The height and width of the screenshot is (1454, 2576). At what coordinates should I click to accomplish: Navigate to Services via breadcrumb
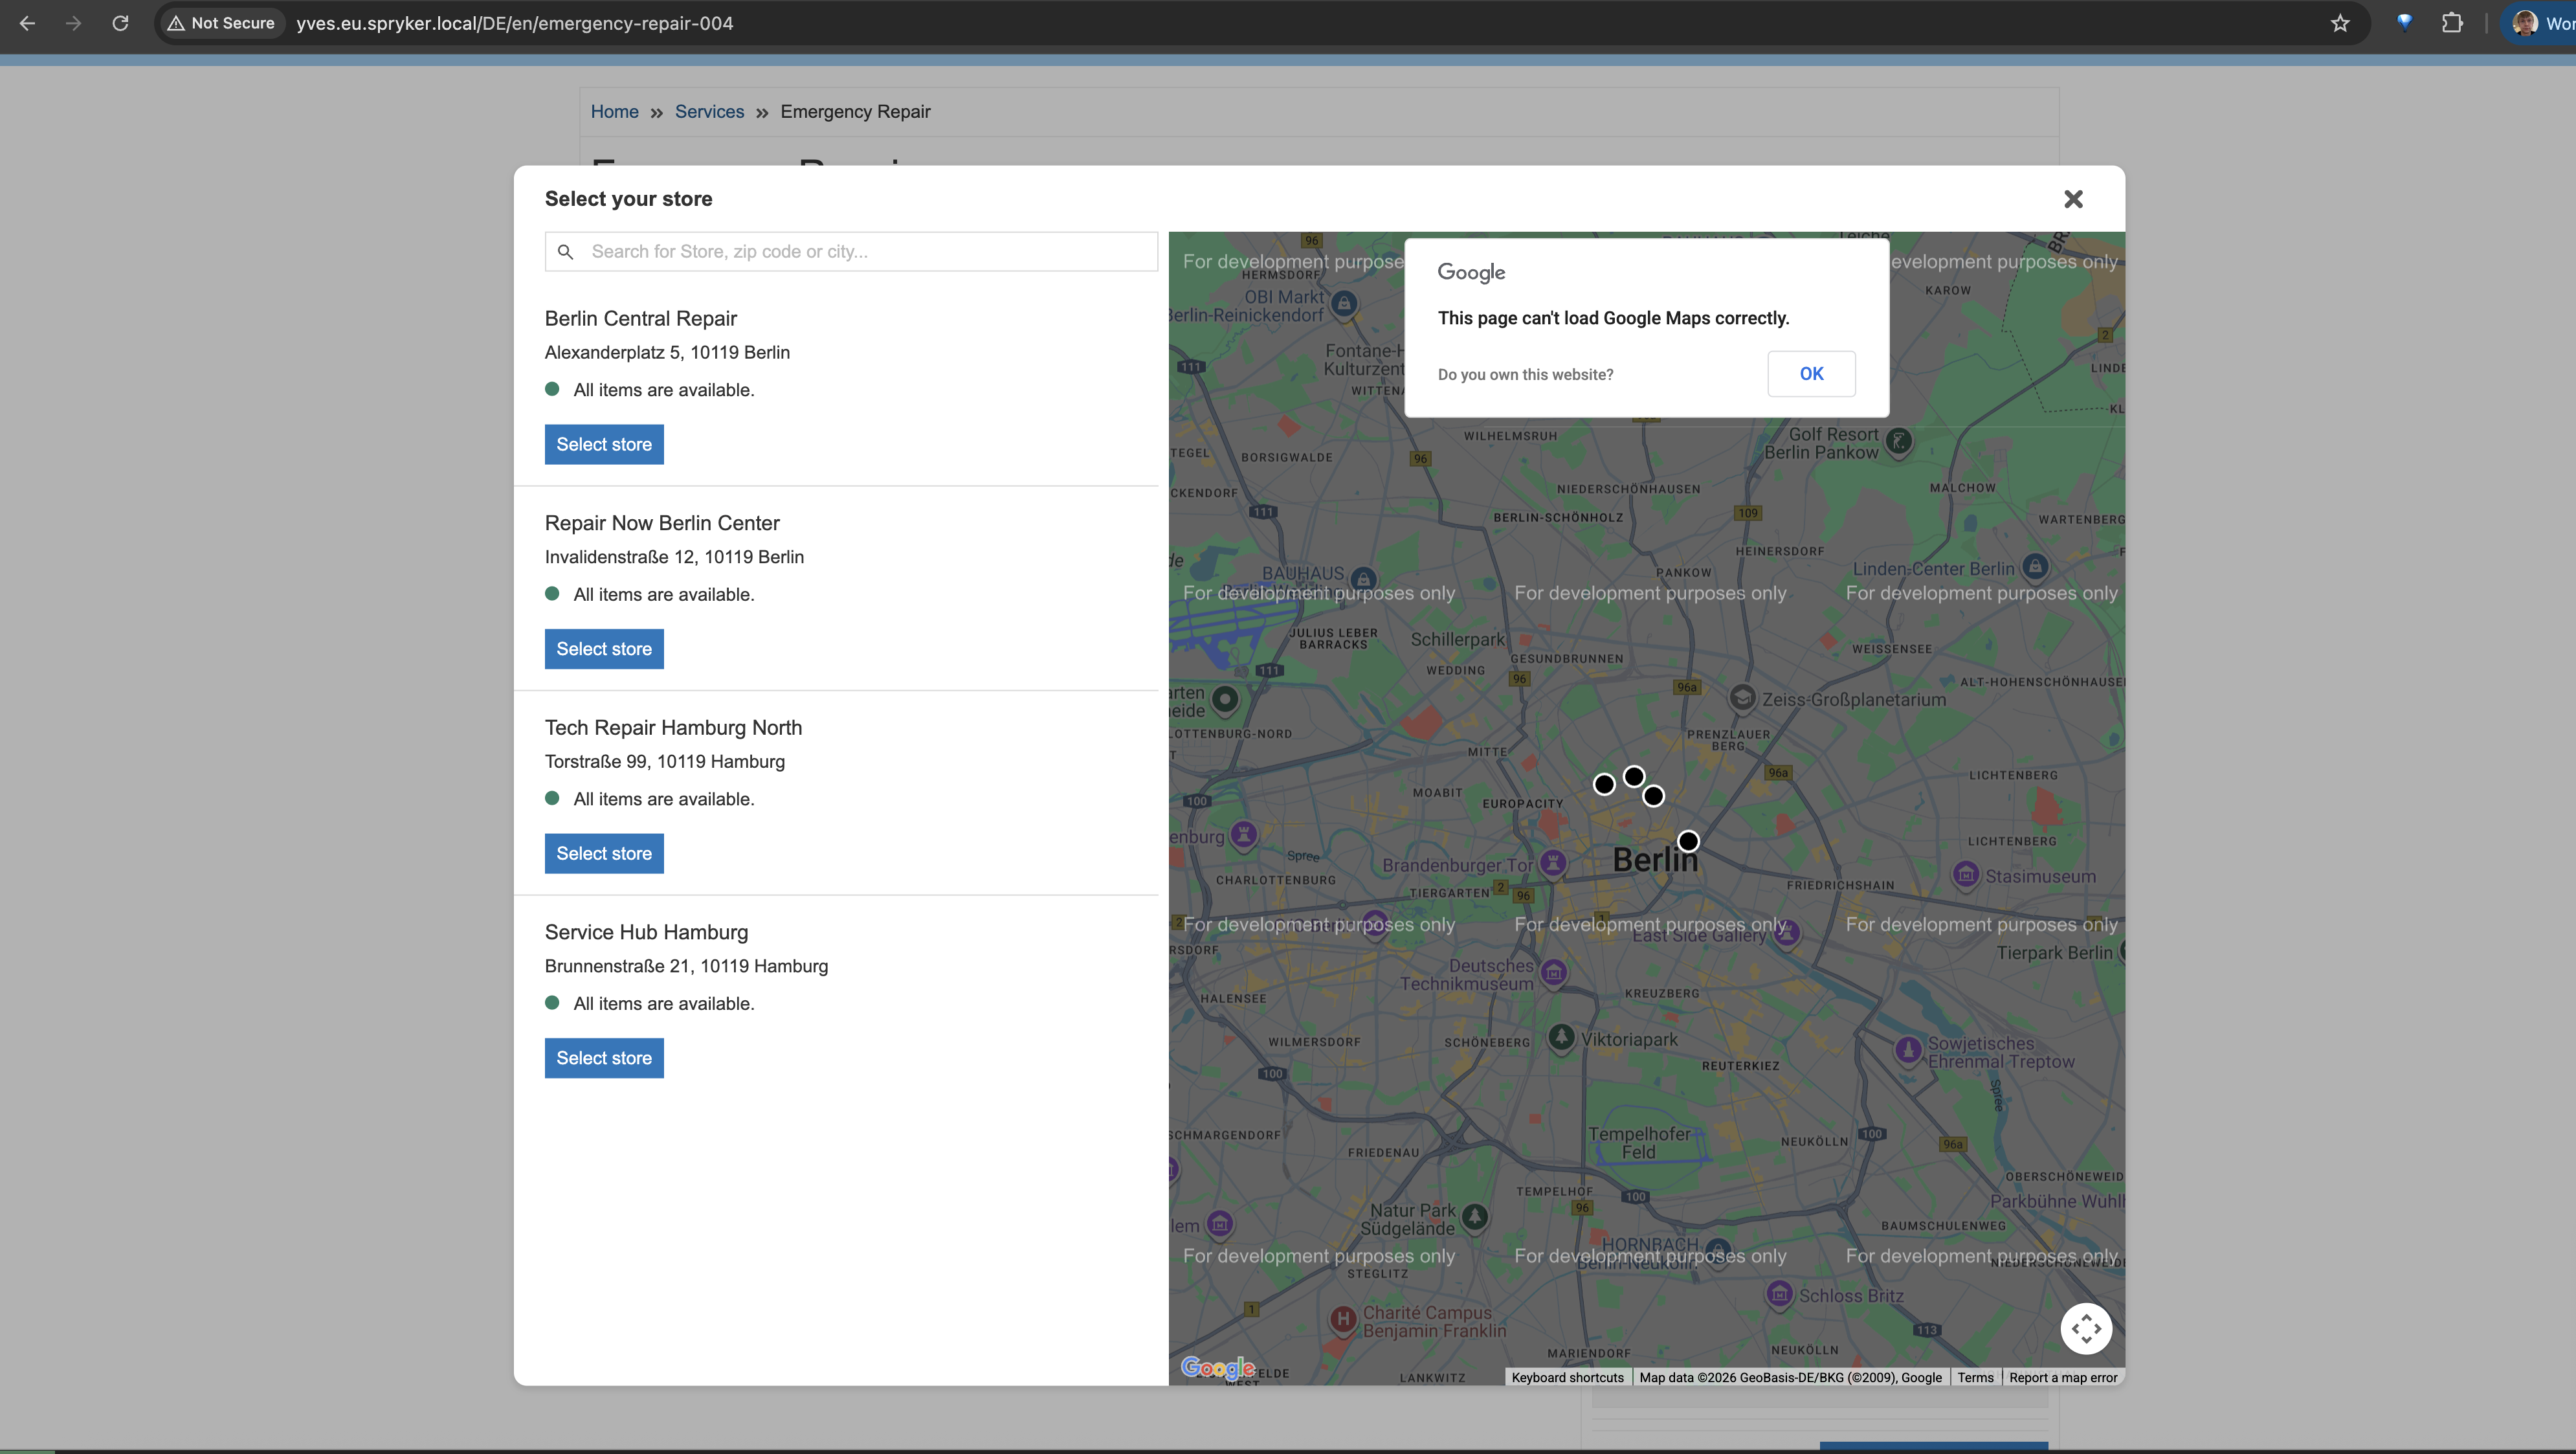[x=709, y=111]
